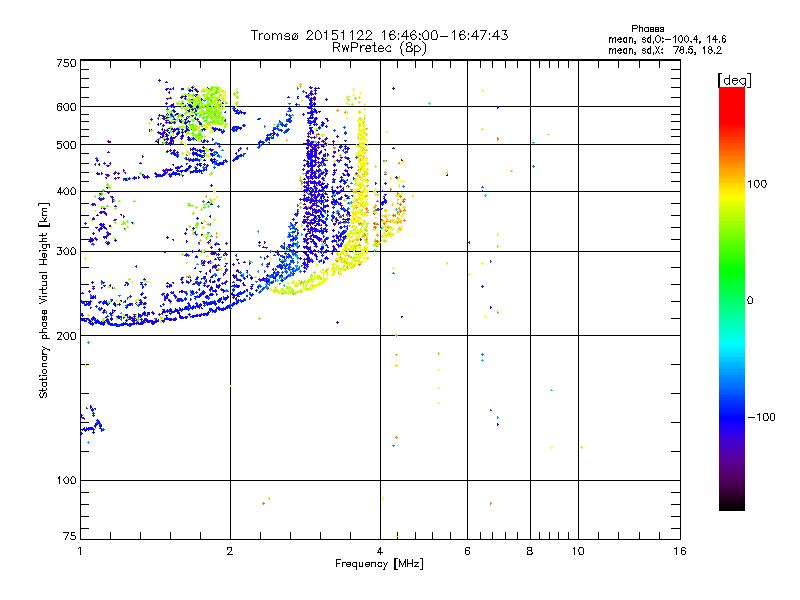This screenshot has height=600, width=800.
Task: Click the '600' y-axis tick label
Action: (x=66, y=107)
